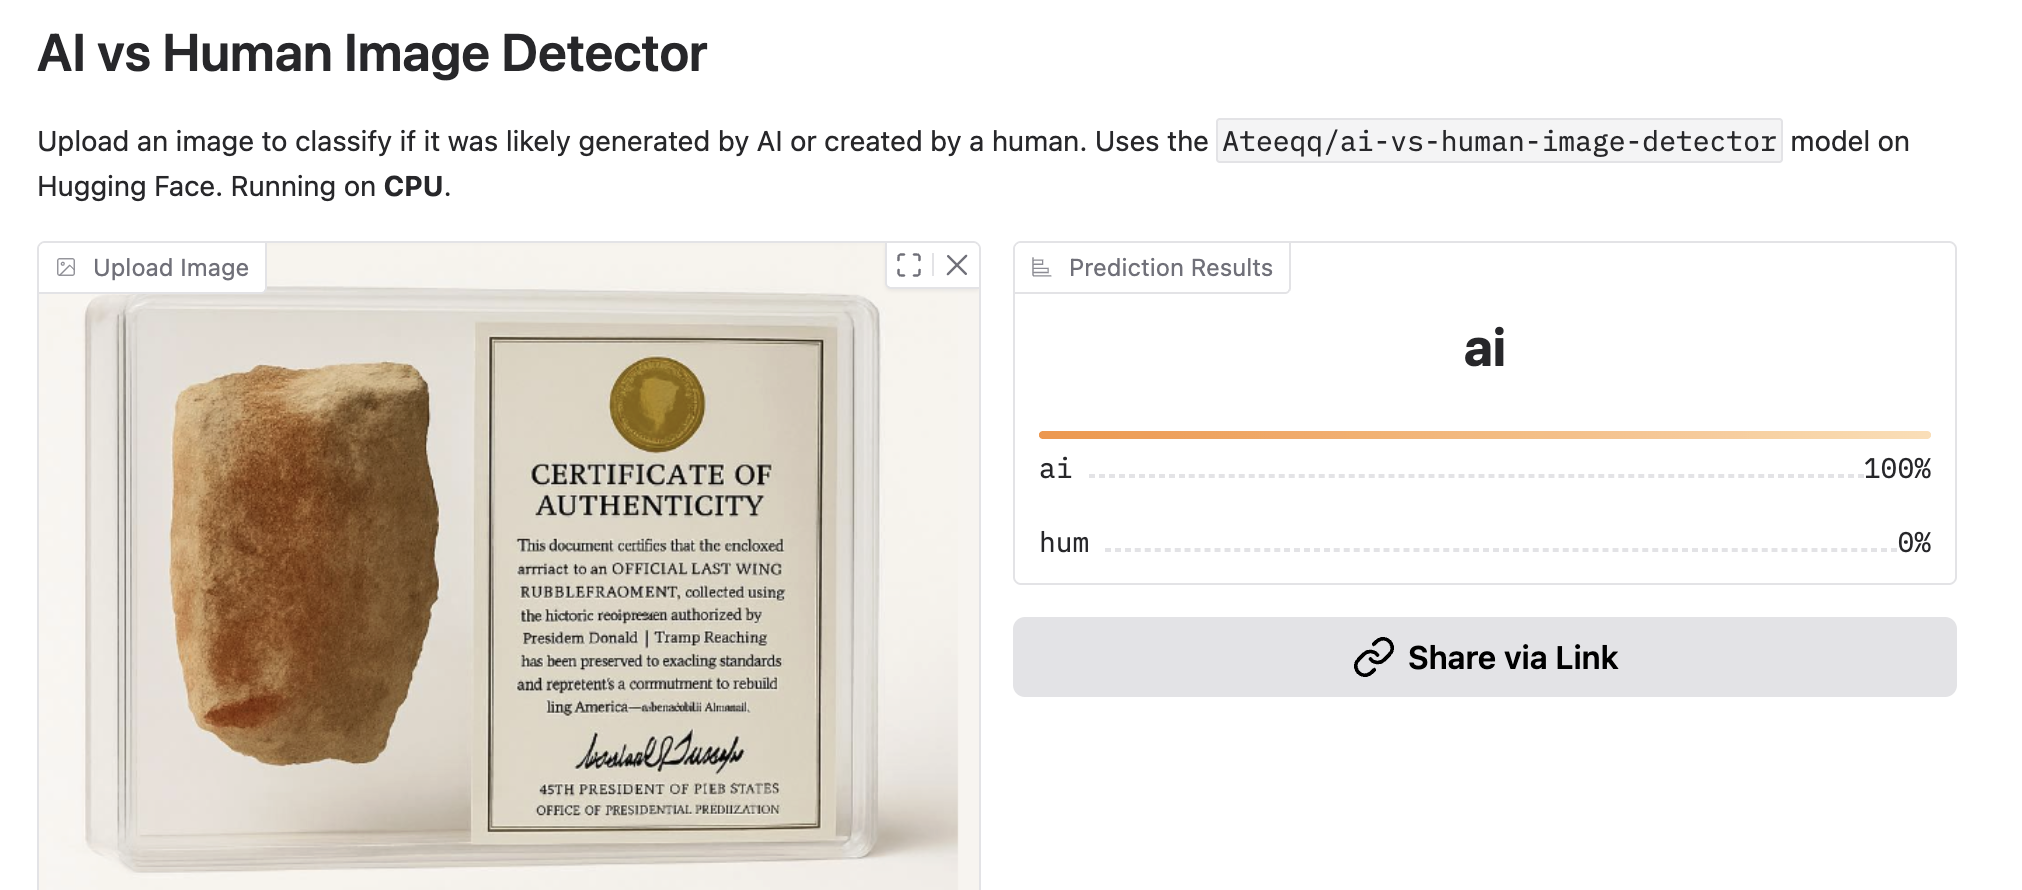Click the AI vs Human Image Detector title
Screen dimensions: 2022x890
(372, 54)
